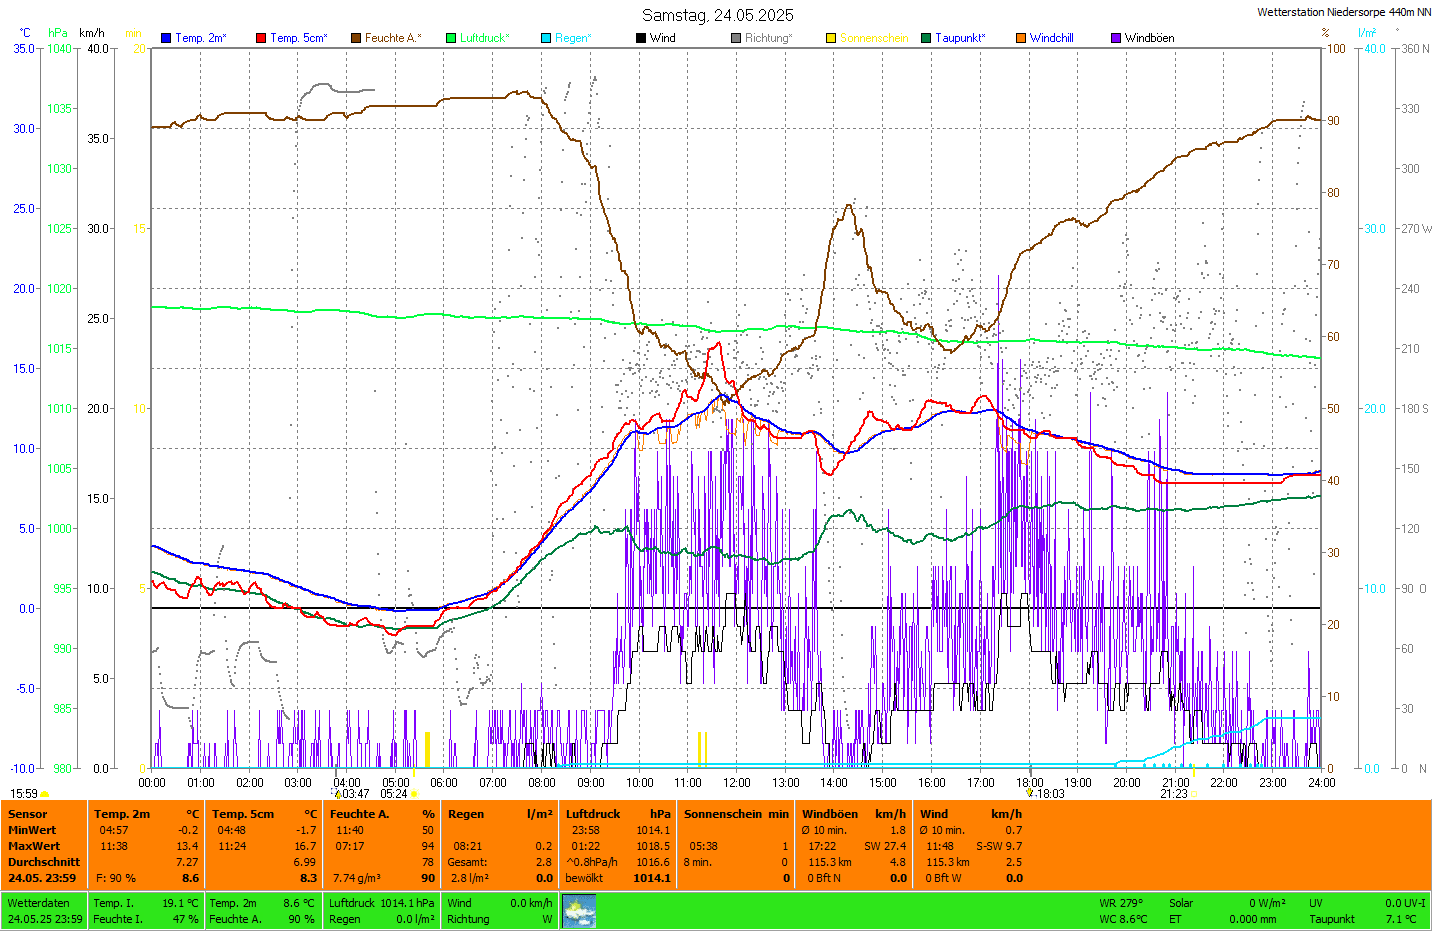
Task: Click the cloudy weather icon in bottom bar
Action: (579, 911)
